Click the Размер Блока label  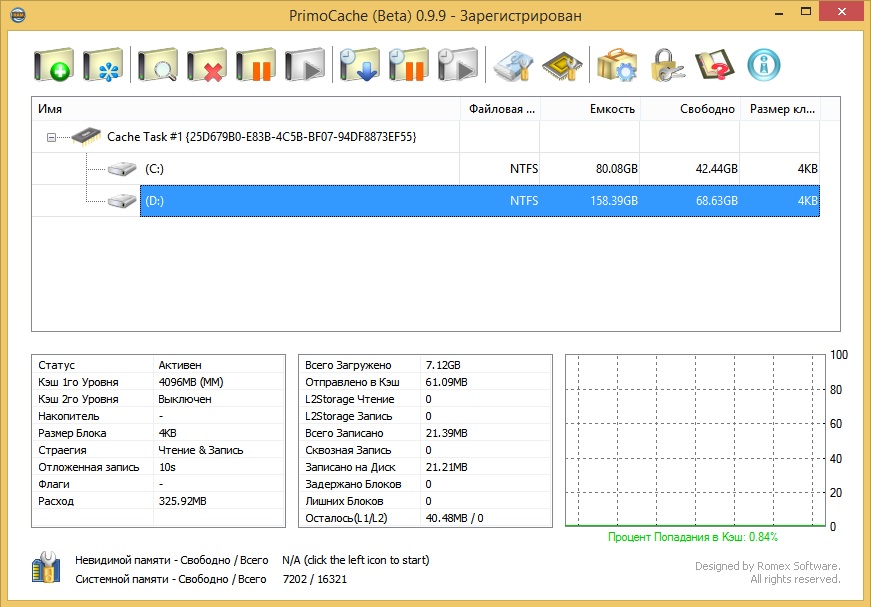click(72, 433)
